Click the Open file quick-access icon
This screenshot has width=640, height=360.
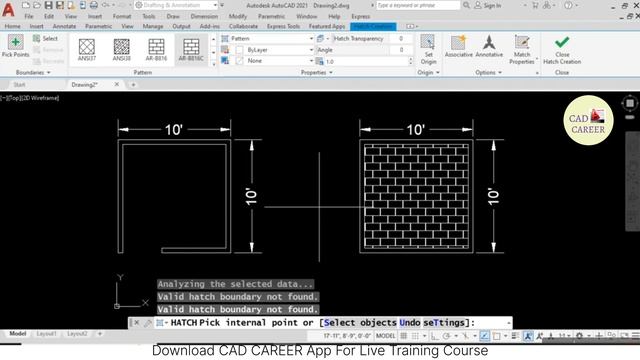[37, 5]
